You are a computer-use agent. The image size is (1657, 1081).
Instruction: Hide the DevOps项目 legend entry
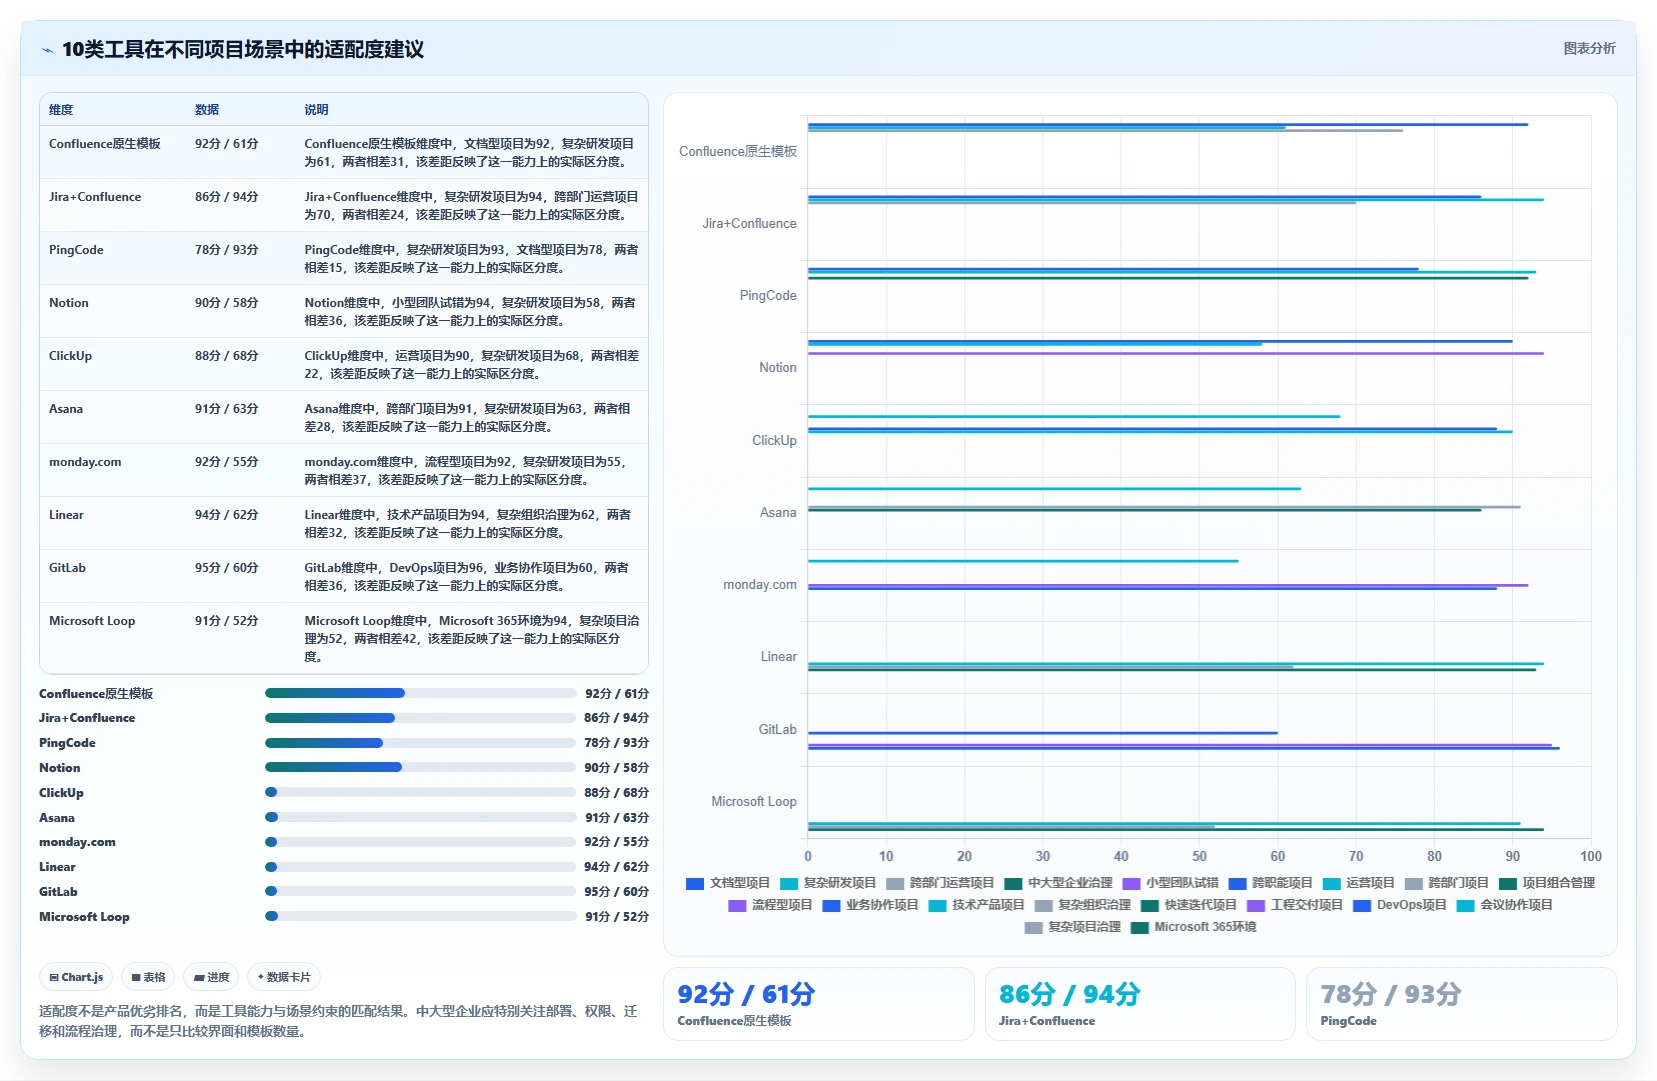1400,905
